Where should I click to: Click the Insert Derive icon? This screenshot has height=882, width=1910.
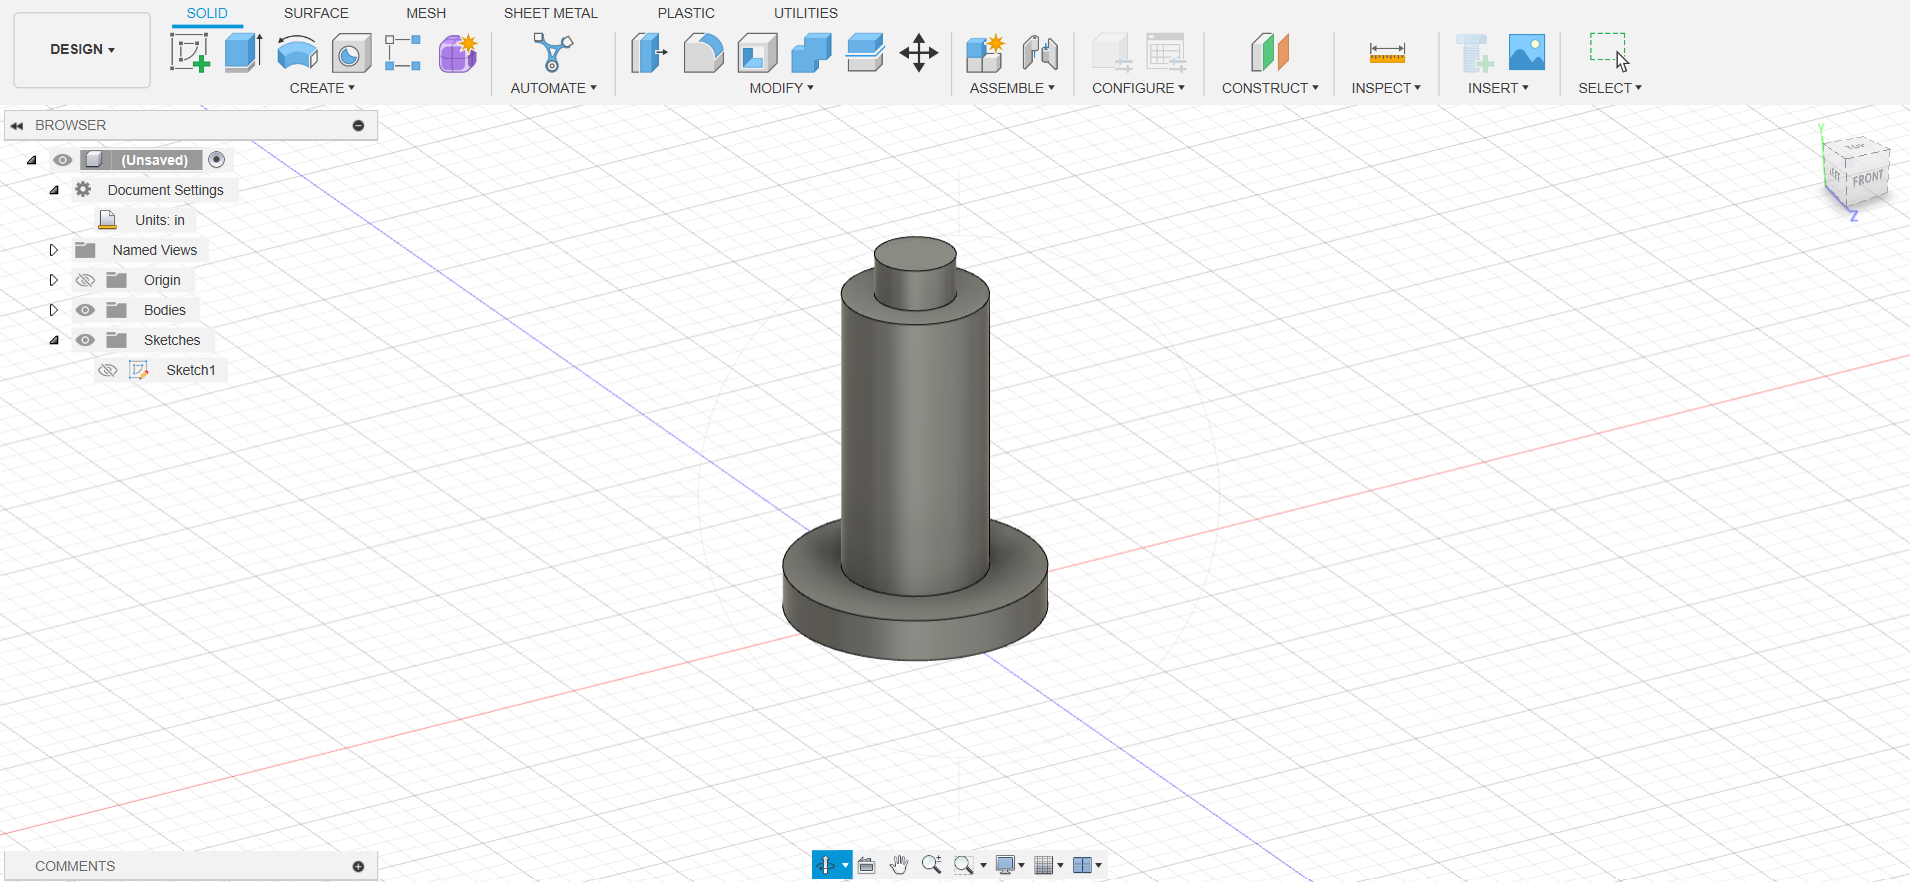click(1474, 52)
